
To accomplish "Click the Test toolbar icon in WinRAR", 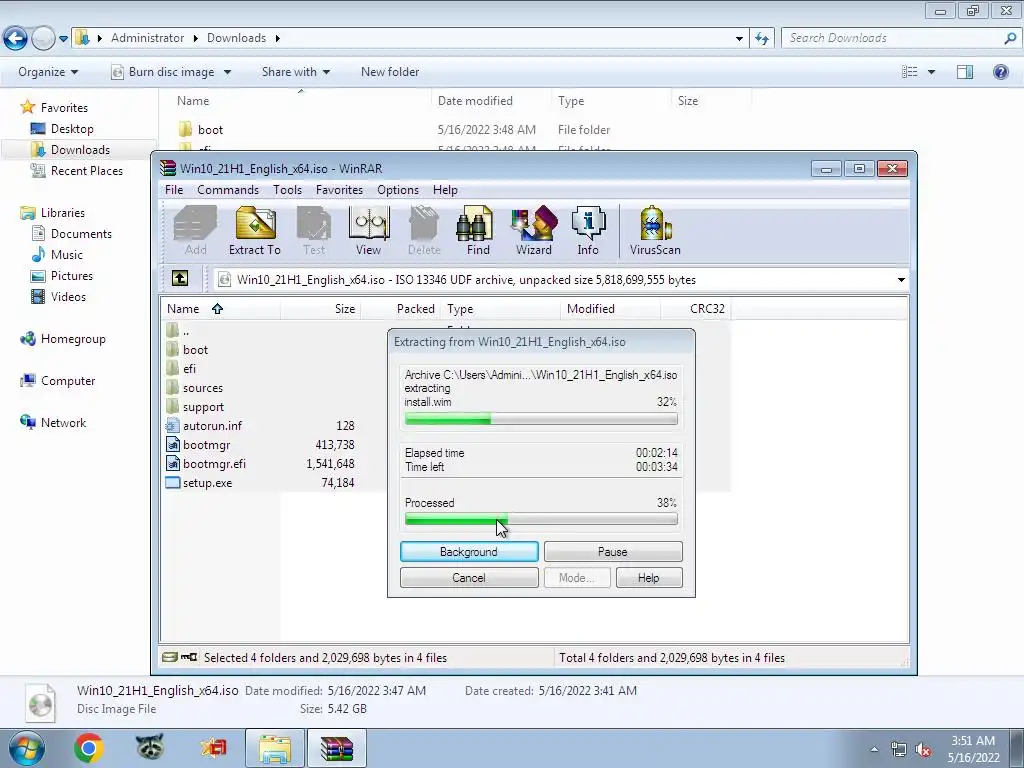I will click(x=313, y=230).
